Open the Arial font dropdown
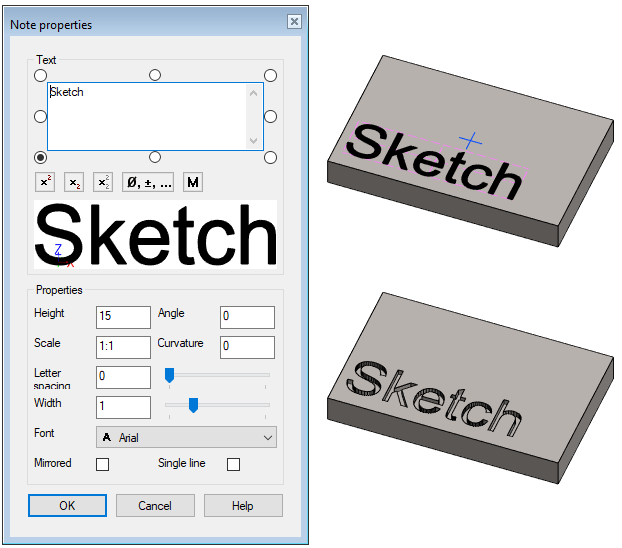Viewport: 622px width, 548px height. [185, 438]
